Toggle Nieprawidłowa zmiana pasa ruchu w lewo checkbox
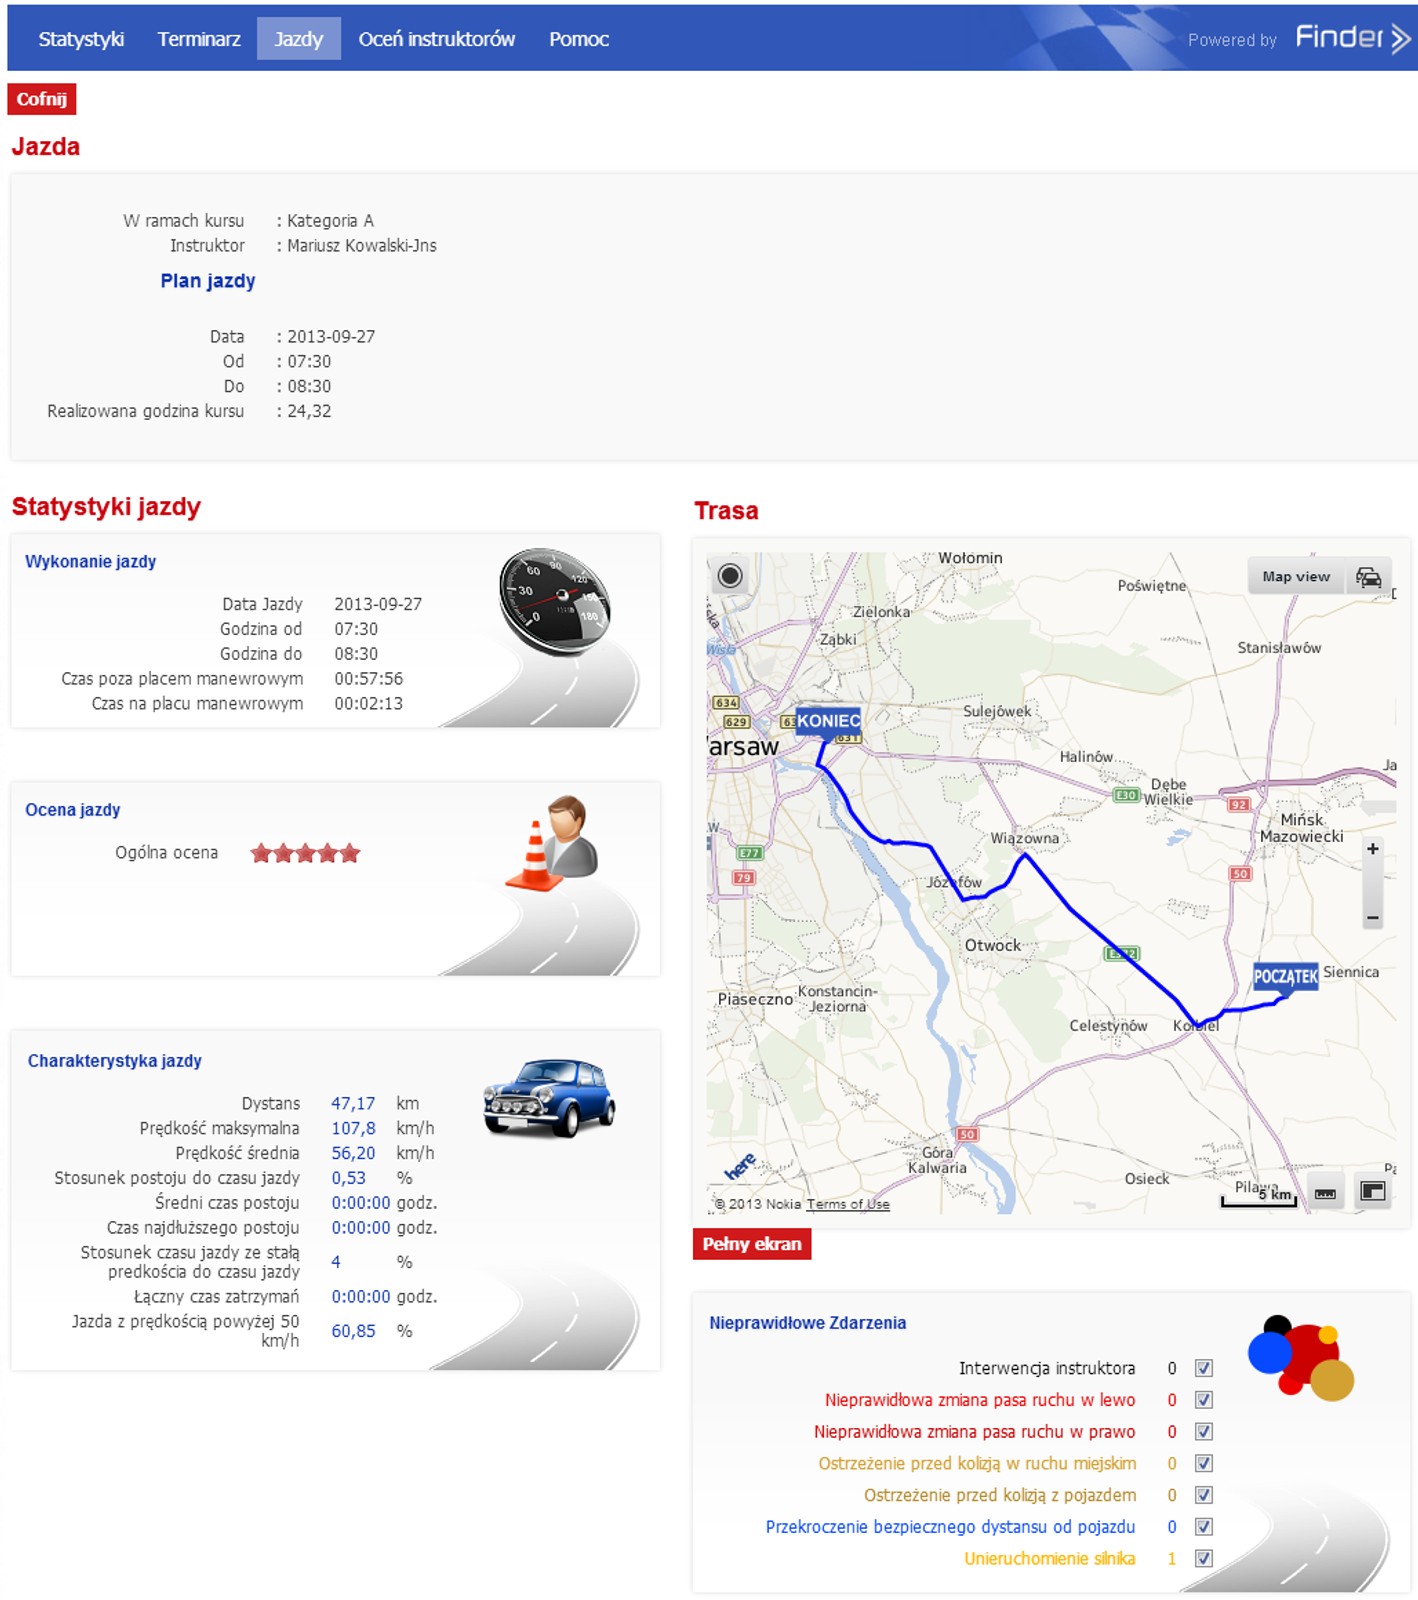The width and height of the screenshot is (1418, 1600). [x=1204, y=1400]
